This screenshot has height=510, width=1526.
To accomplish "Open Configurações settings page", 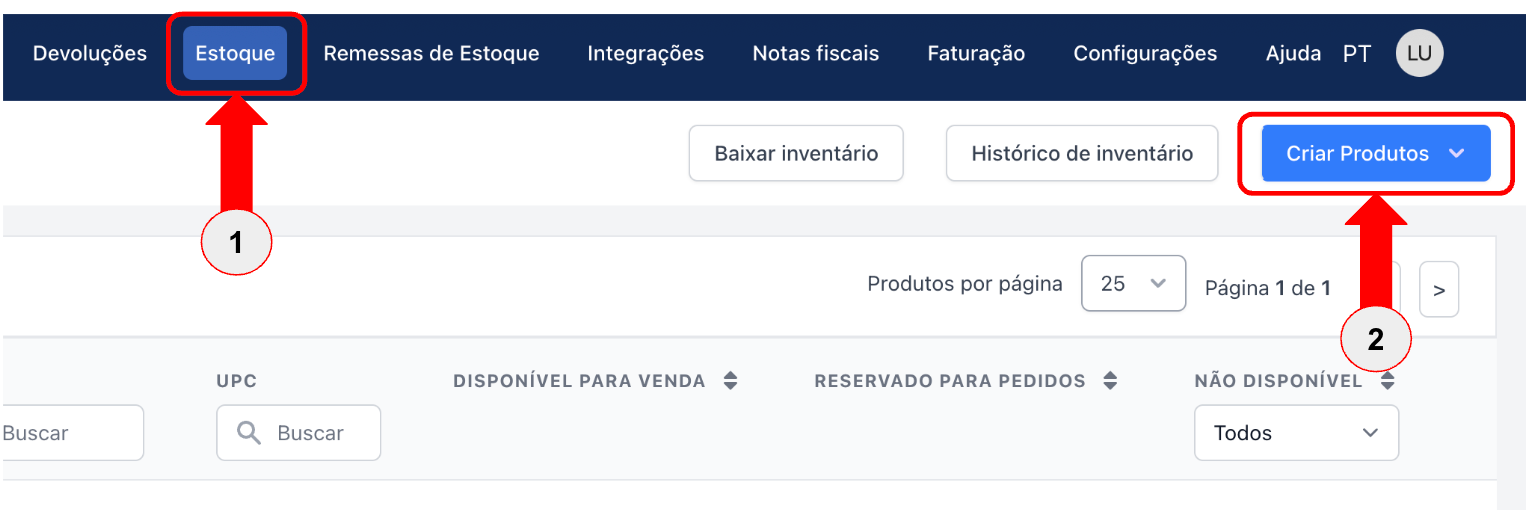I will pos(1145,54).
